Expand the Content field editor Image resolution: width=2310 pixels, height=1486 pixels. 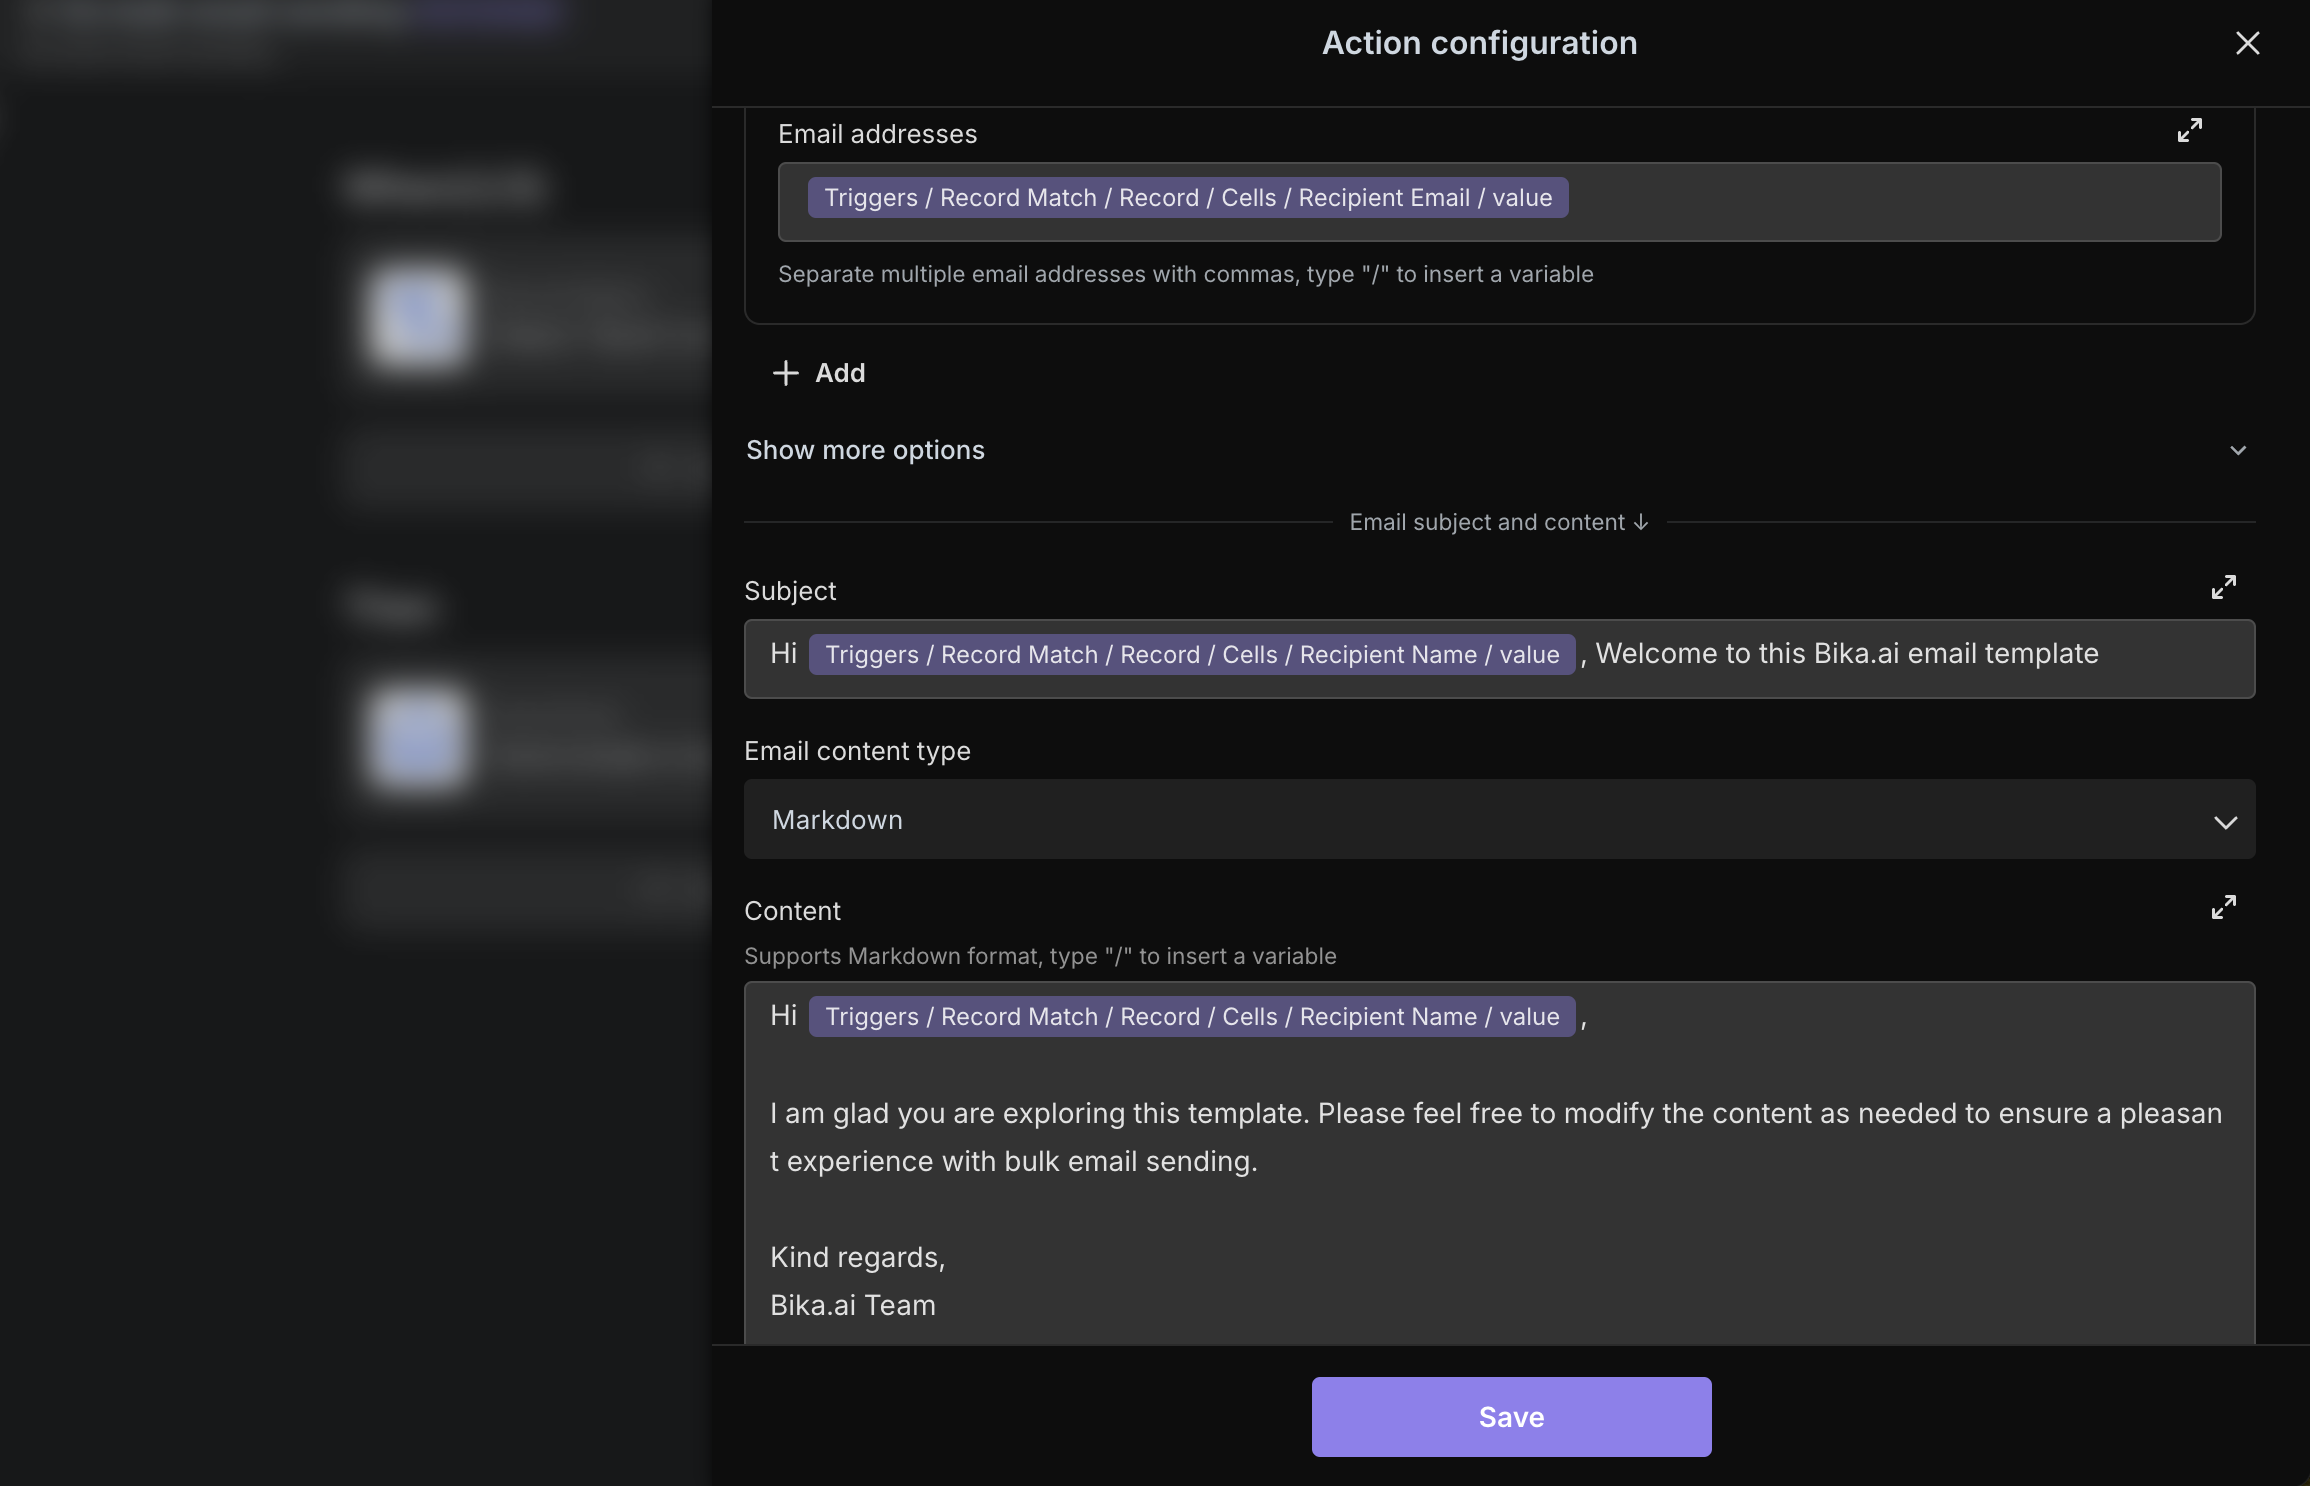coord(2223,907)
